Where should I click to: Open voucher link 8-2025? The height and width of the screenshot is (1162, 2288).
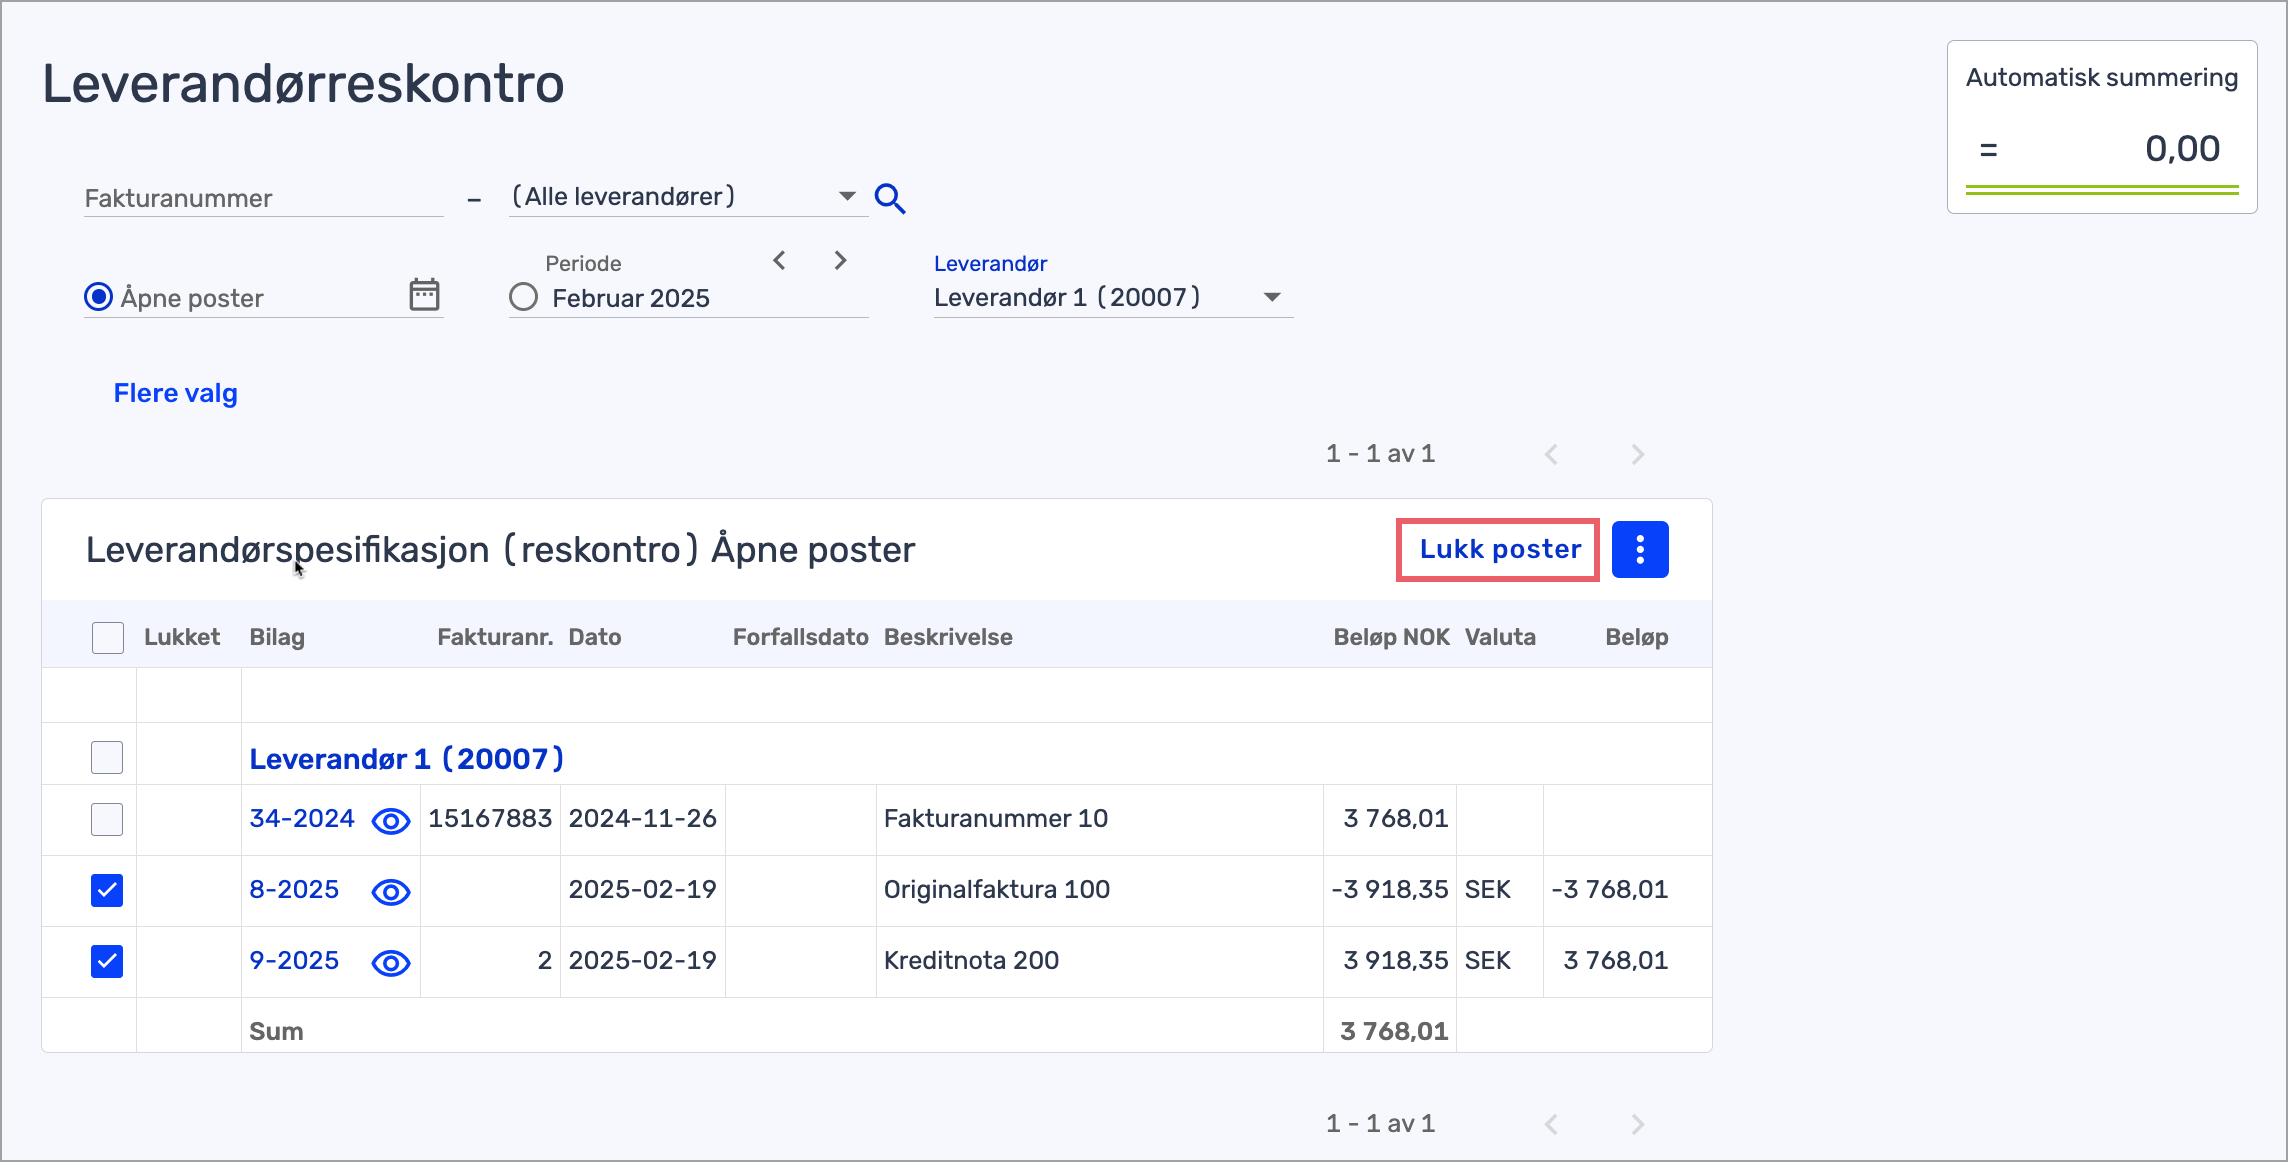tap(294, 889)
